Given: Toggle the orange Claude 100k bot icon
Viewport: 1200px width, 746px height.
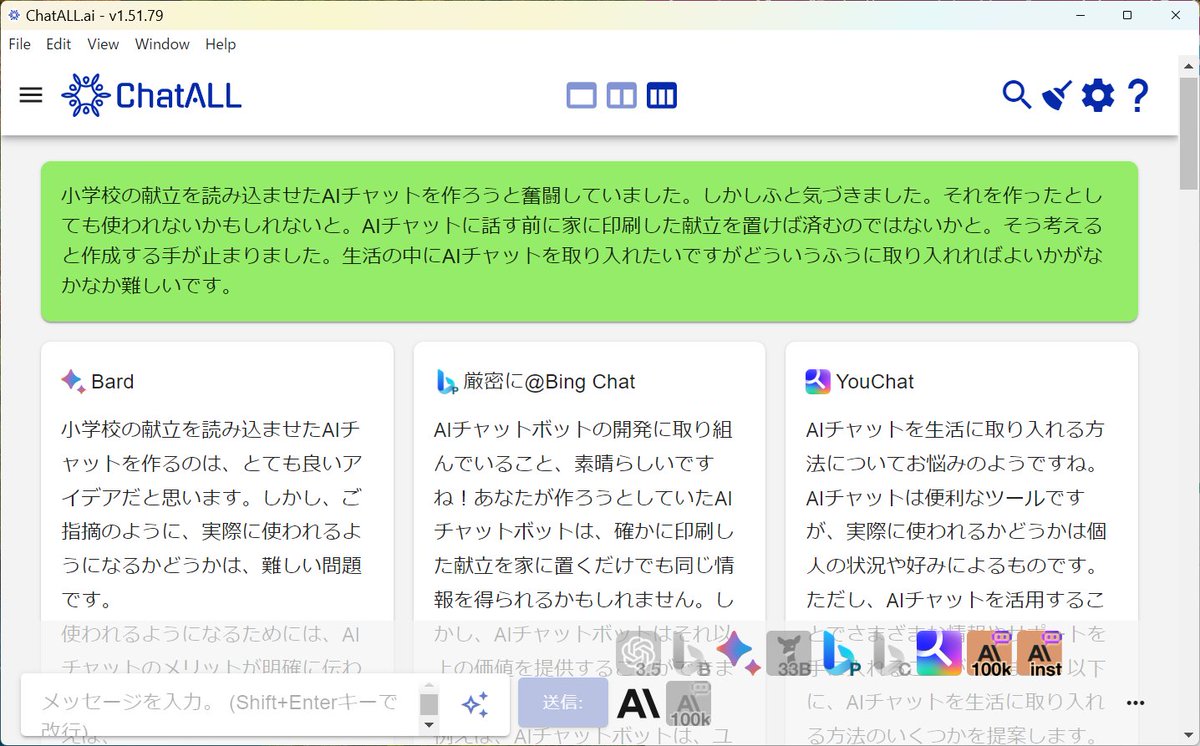Looking at the screenshot, I should click(990, 654).
